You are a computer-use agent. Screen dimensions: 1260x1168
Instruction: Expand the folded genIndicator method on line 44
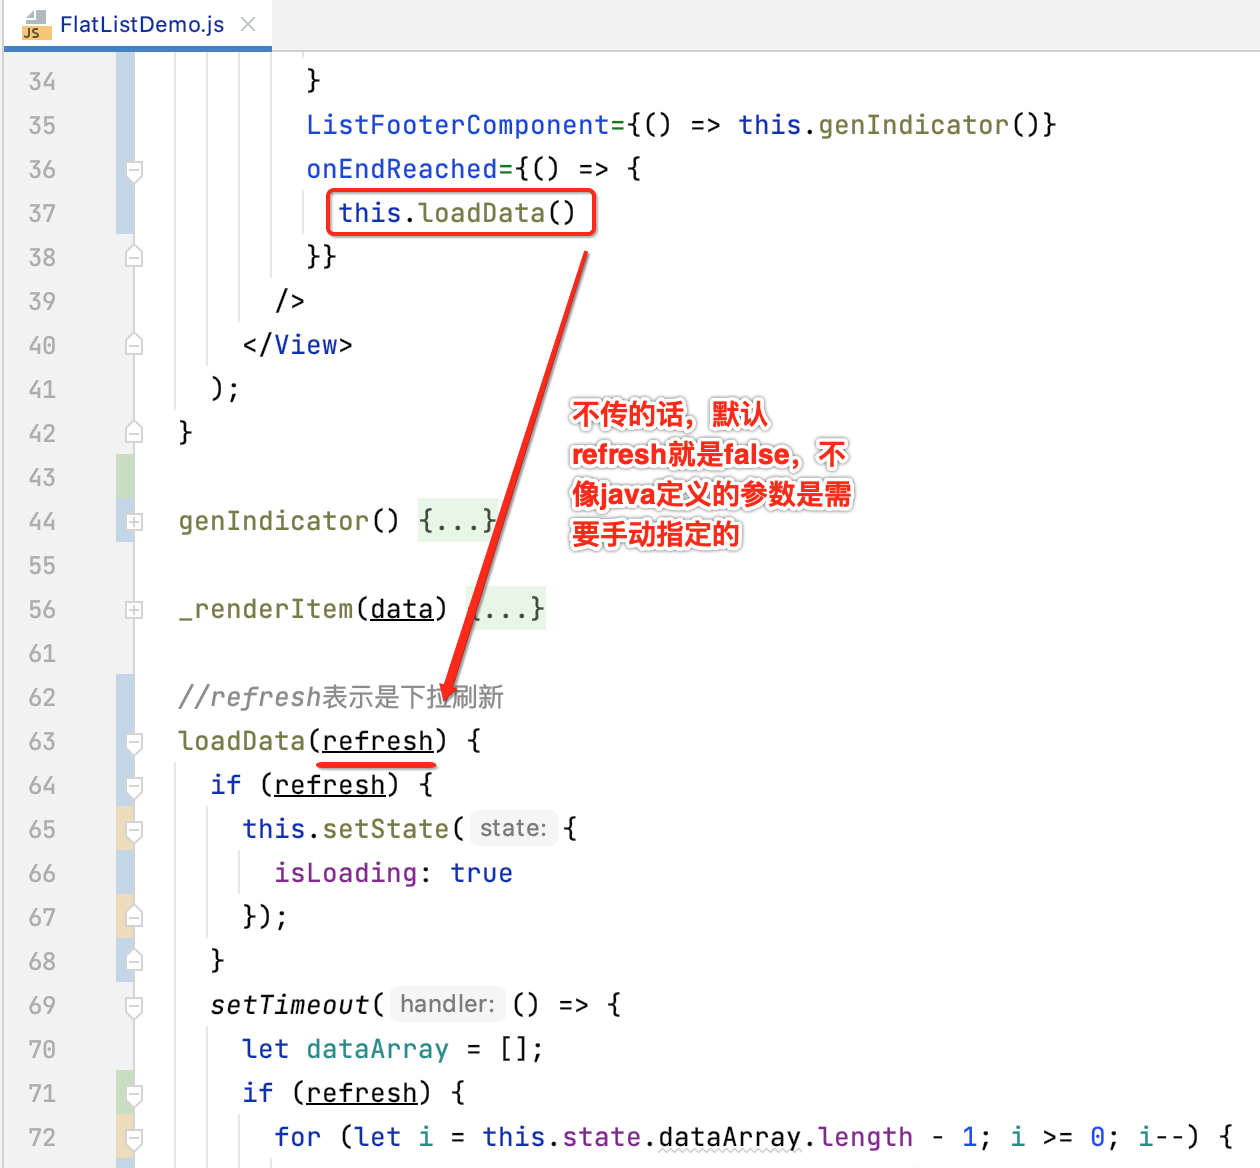pos(134,522)
